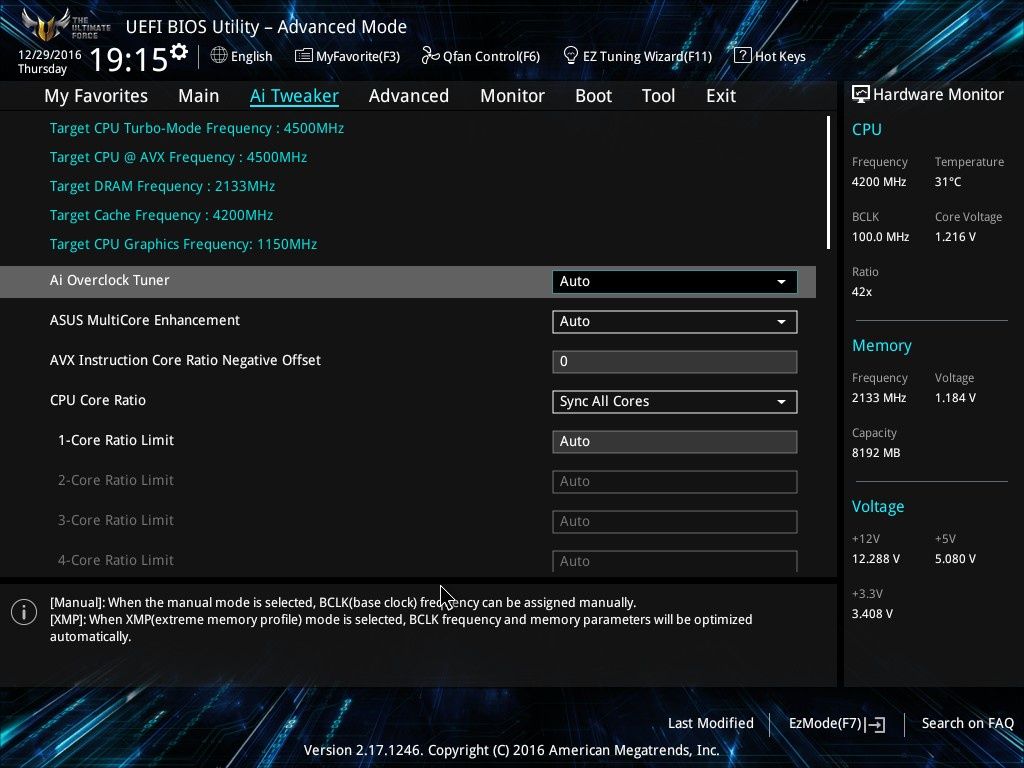Select the CPU Core Ratio label
This screenshot has width=1024, height=768.
(98, 400)
